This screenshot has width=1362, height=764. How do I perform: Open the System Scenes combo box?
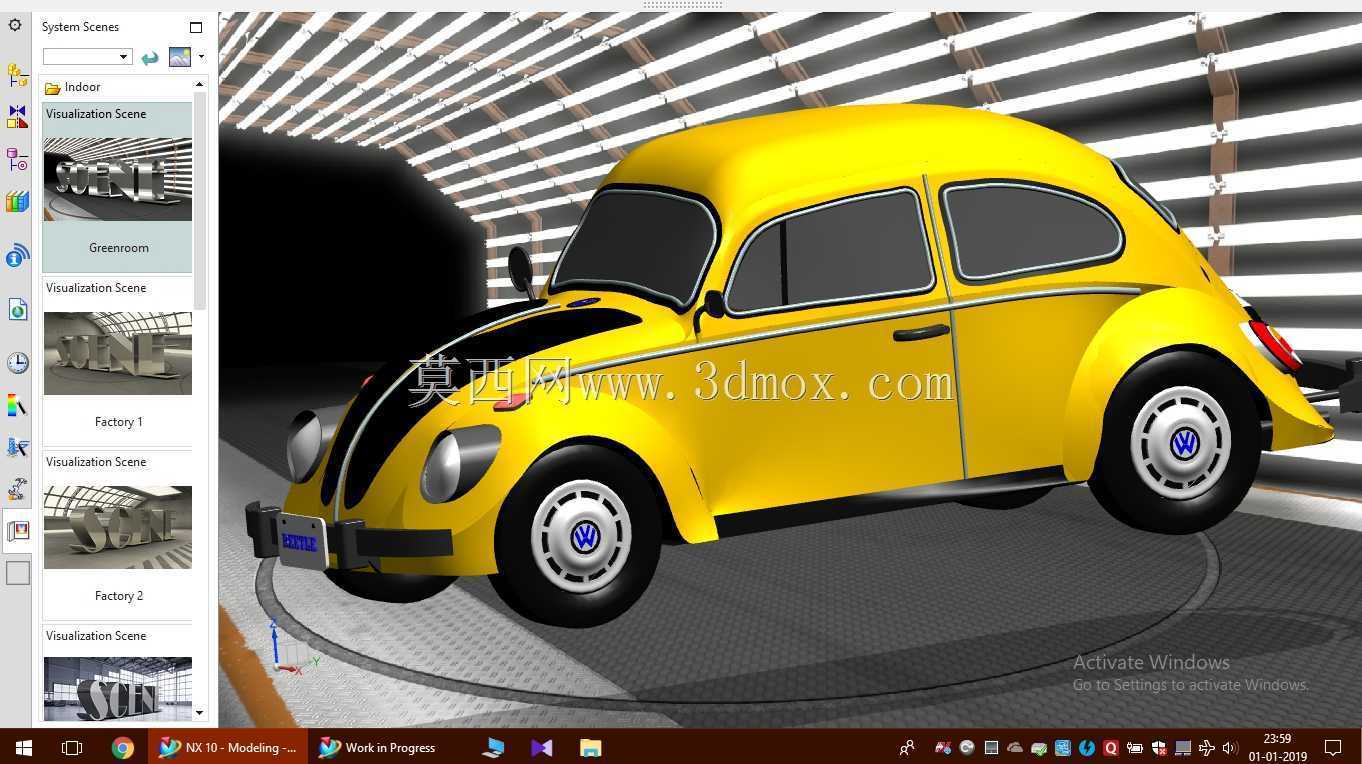tap(87, 57)
